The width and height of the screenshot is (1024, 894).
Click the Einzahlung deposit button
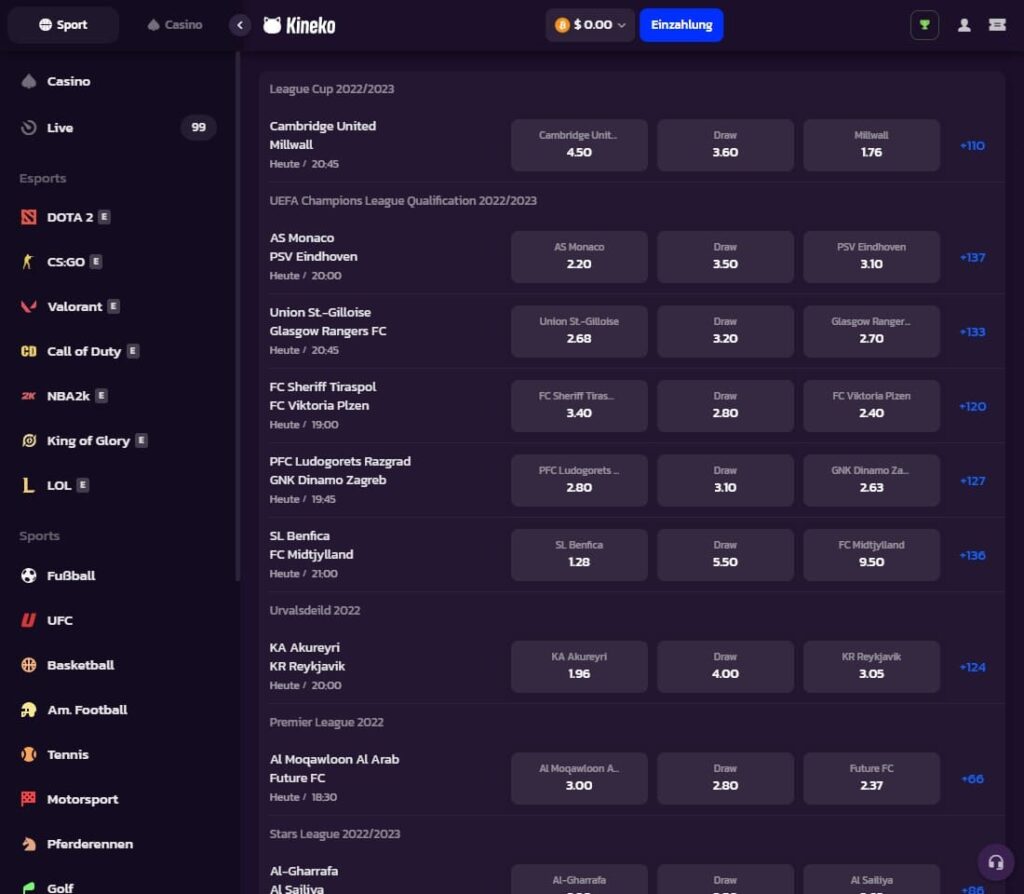[681, 25]
